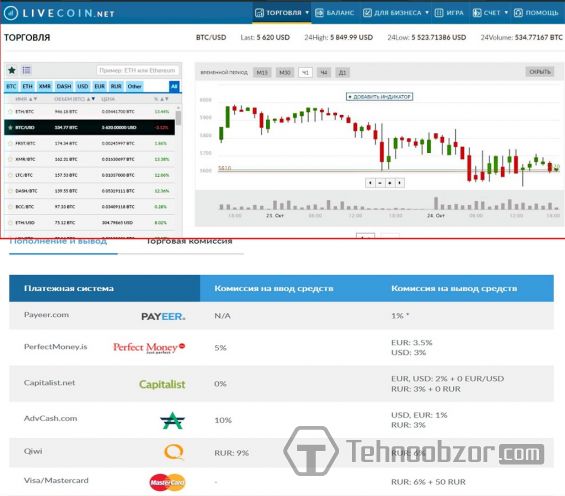Pan chart left with arrow button
Screen dimensions: 565x496
(x=370, y=183)
